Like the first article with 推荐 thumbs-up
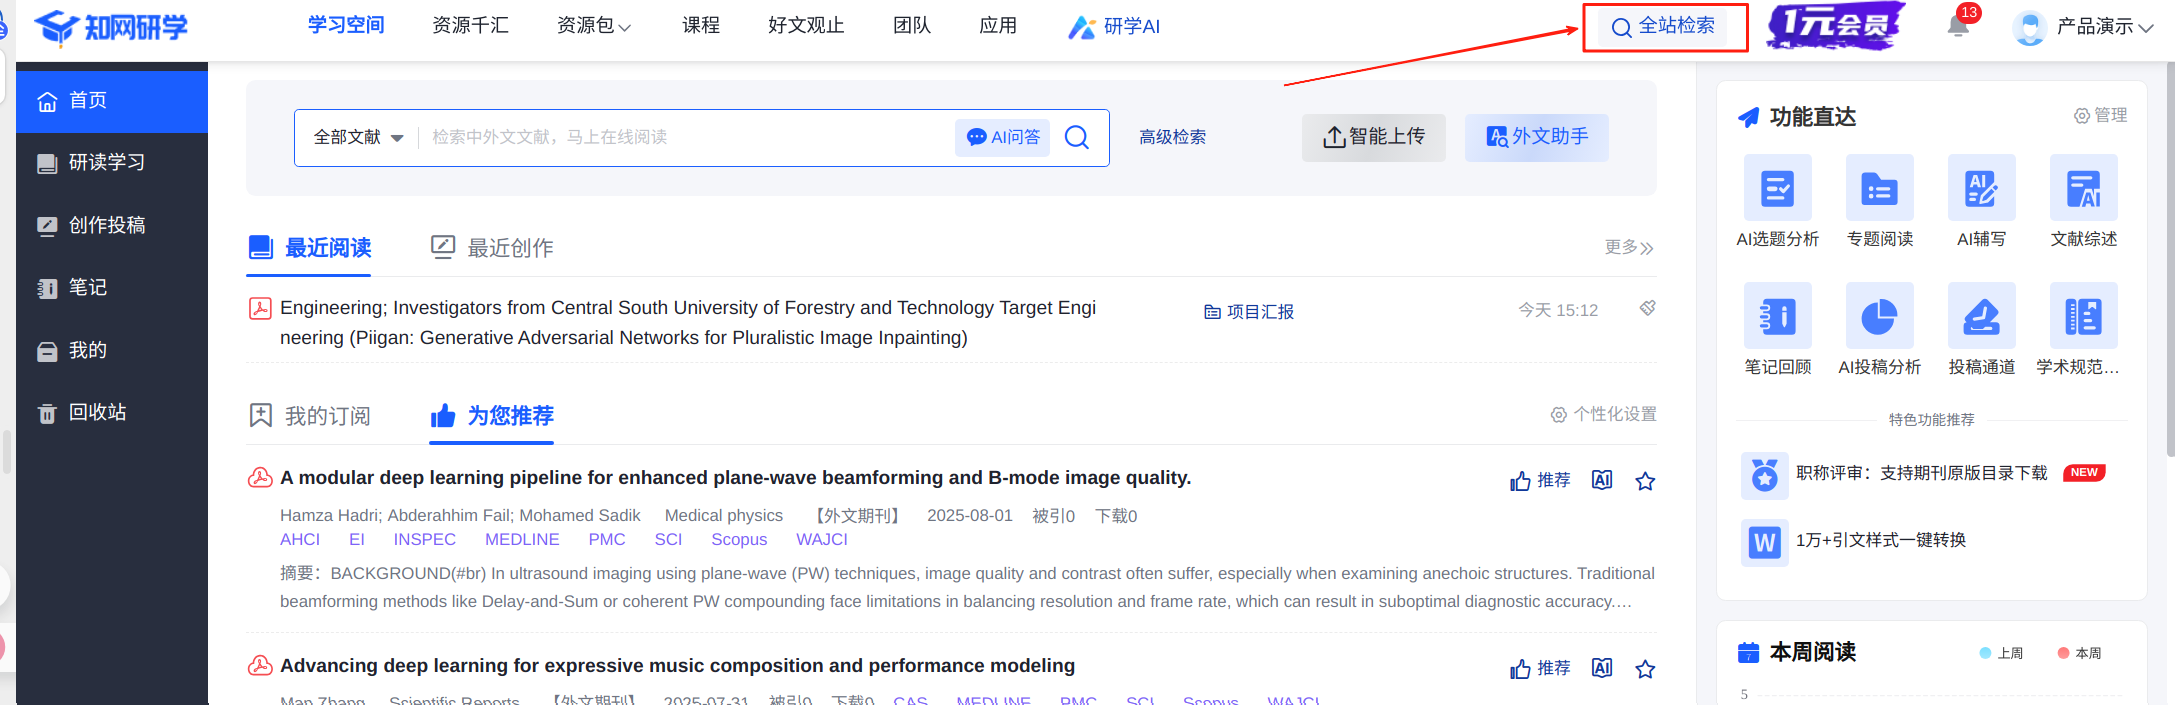Screen dimensions: 2175x705 pyautogui.click(x=1540, y=481)
